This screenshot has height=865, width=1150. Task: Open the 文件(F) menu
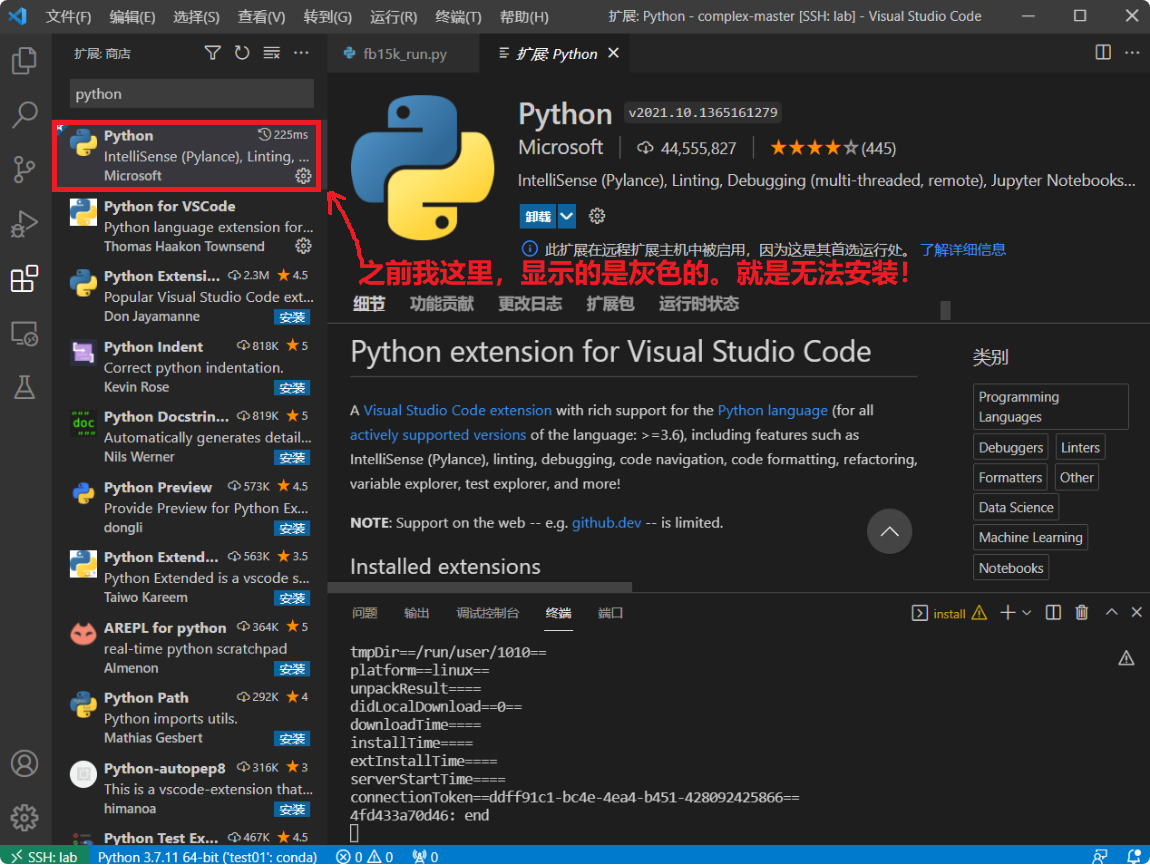[x=69, y=16]
